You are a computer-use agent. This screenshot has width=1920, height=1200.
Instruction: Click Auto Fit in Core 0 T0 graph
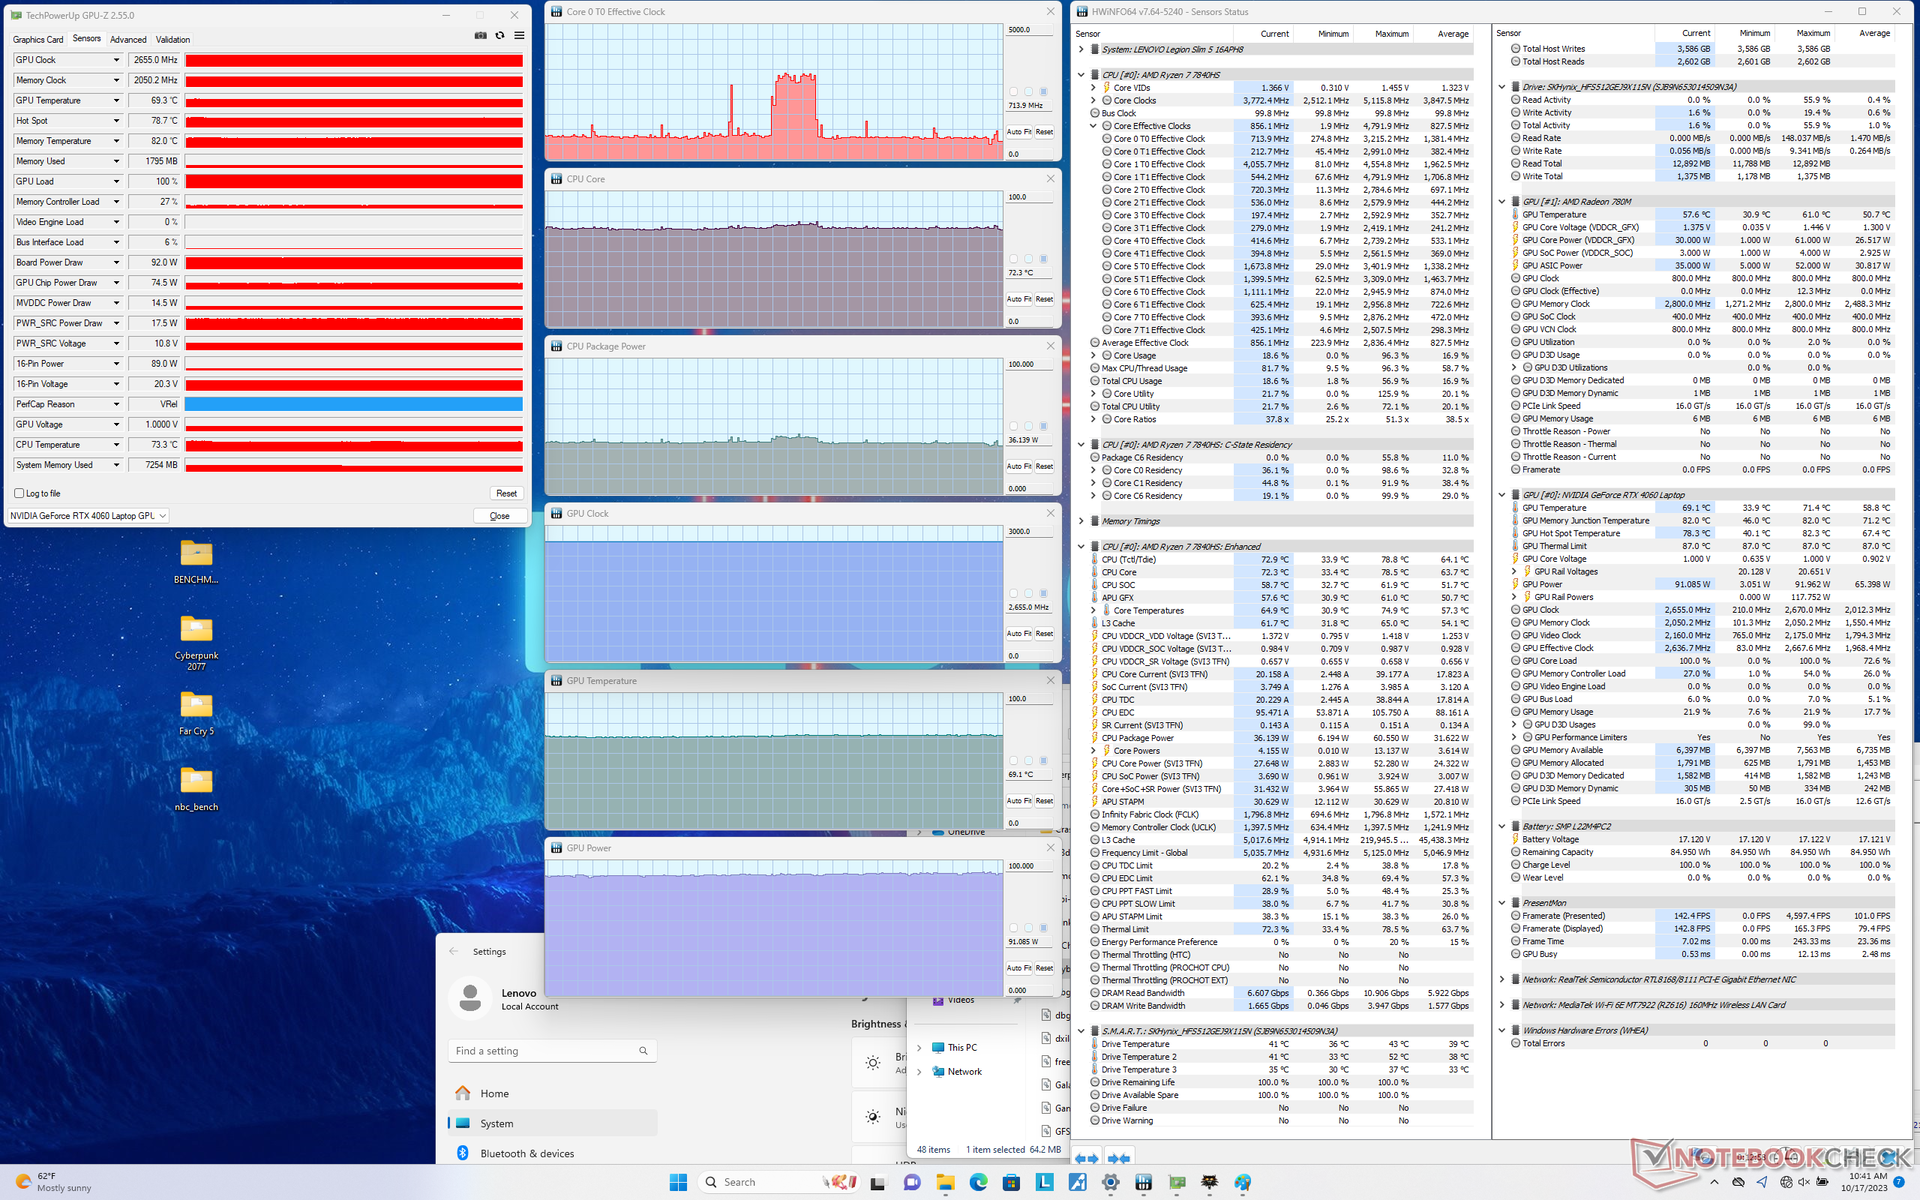[x=1019, y=132]
